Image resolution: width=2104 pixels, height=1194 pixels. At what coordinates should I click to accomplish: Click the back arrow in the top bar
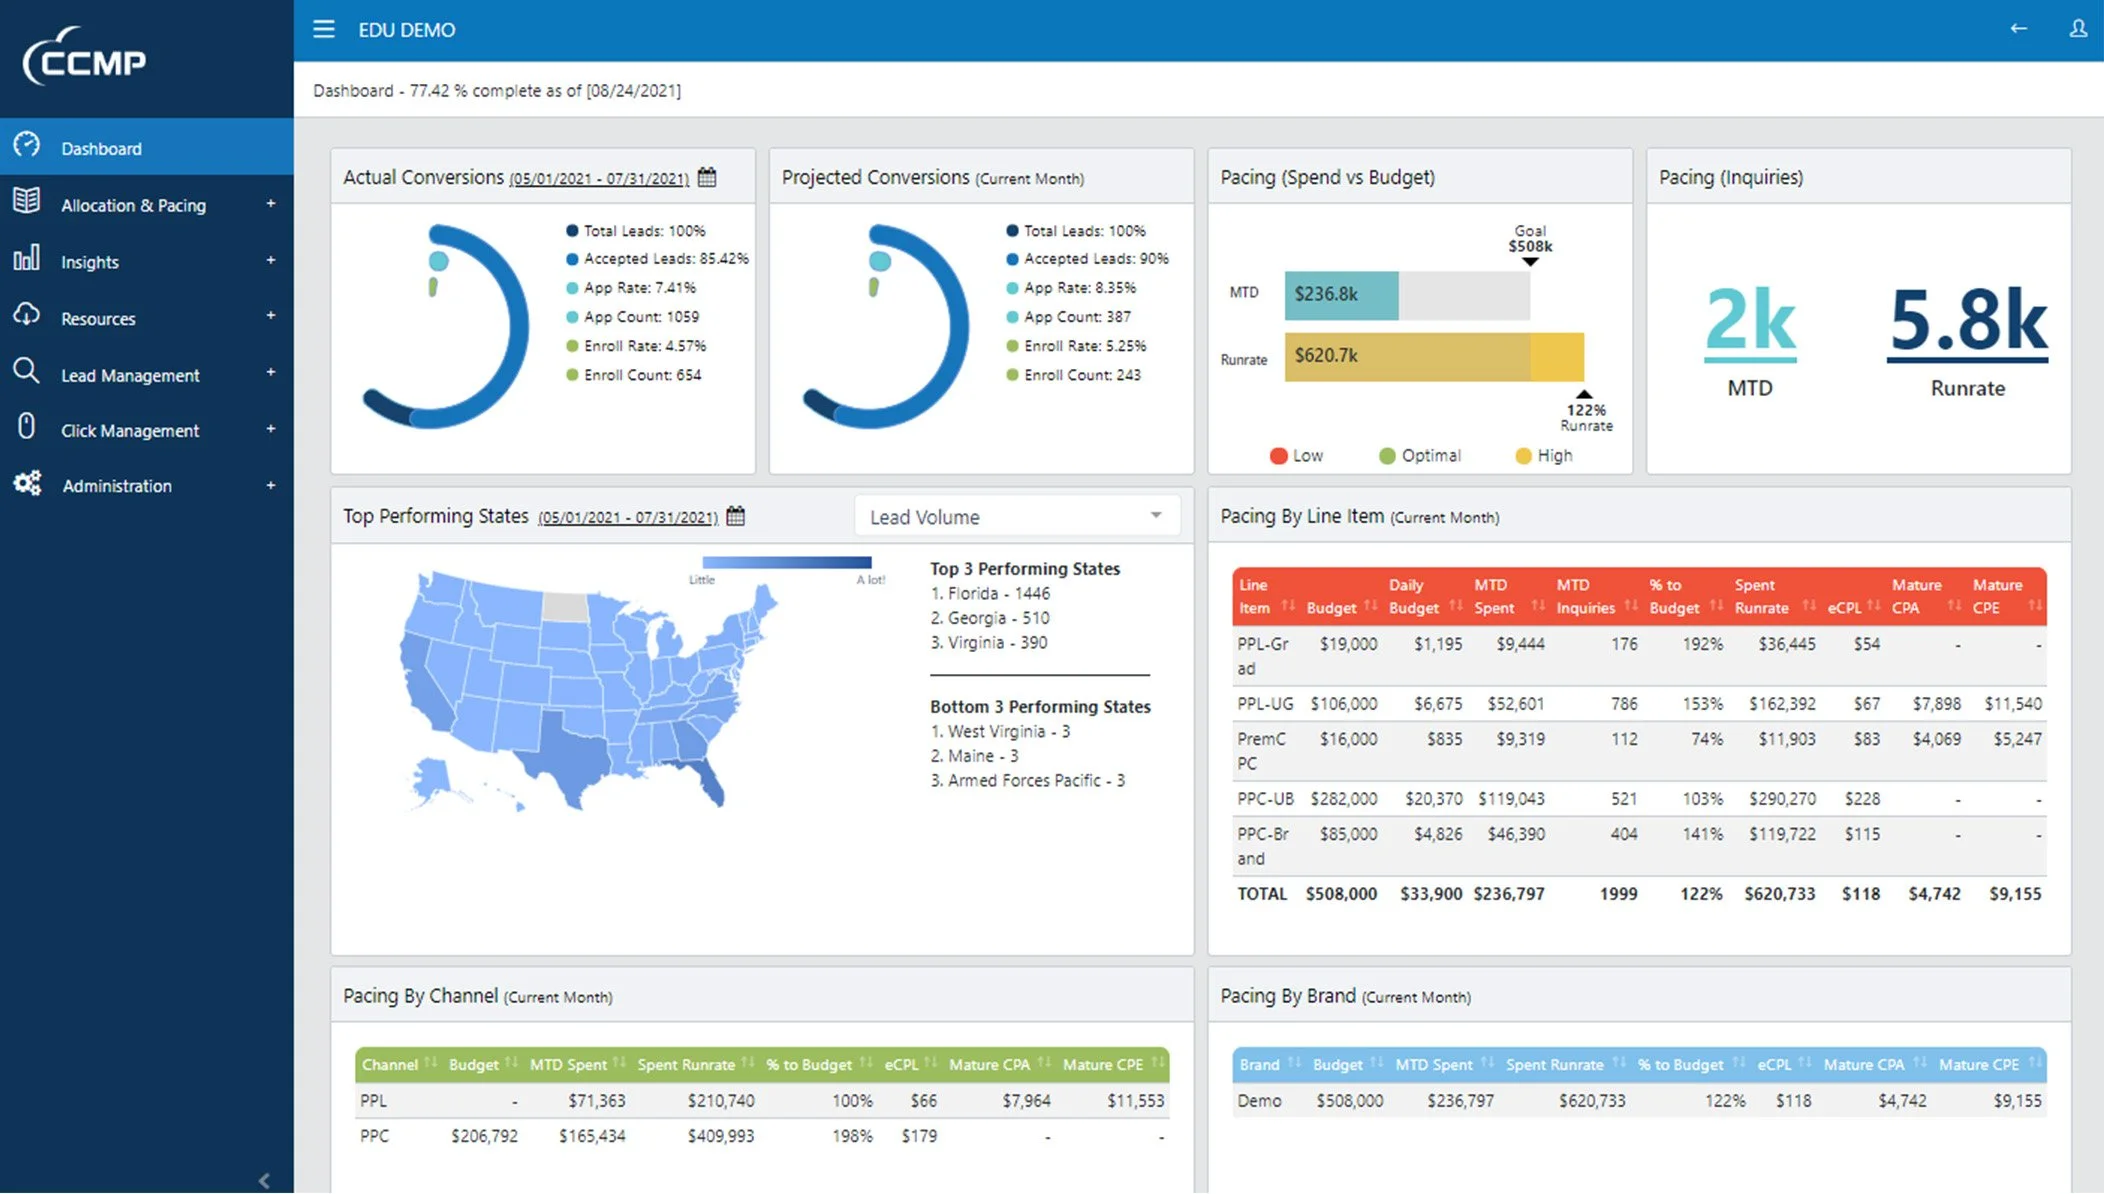click(2021, 29)
